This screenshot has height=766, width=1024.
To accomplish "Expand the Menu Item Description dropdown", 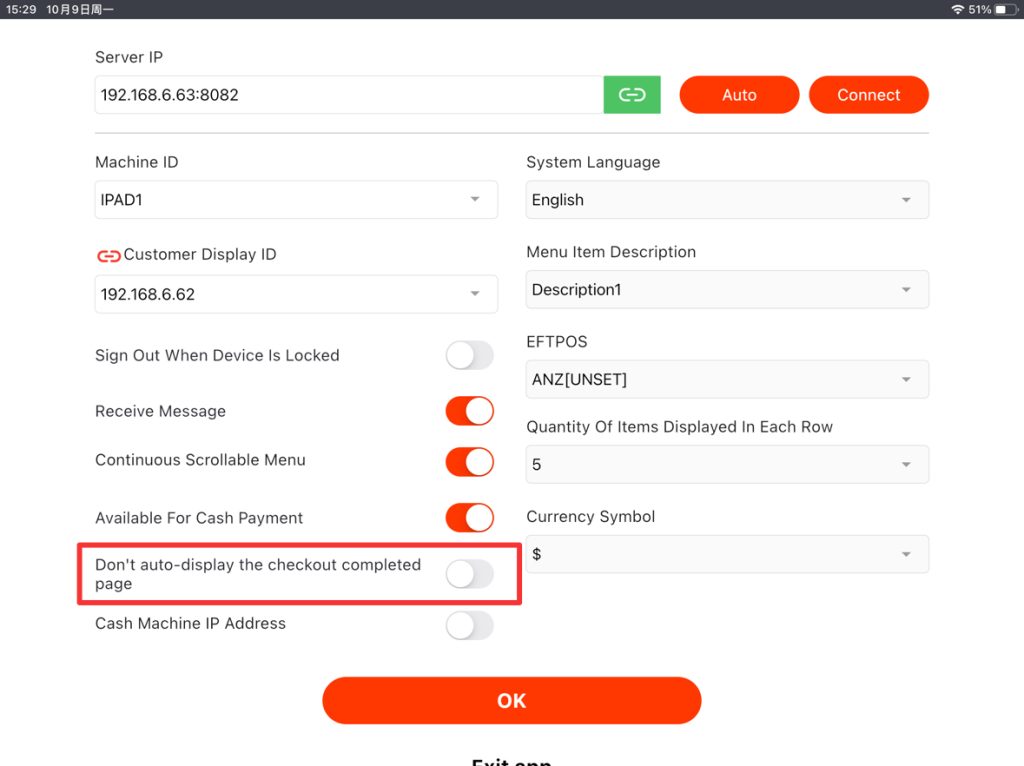I will point(727,290).
